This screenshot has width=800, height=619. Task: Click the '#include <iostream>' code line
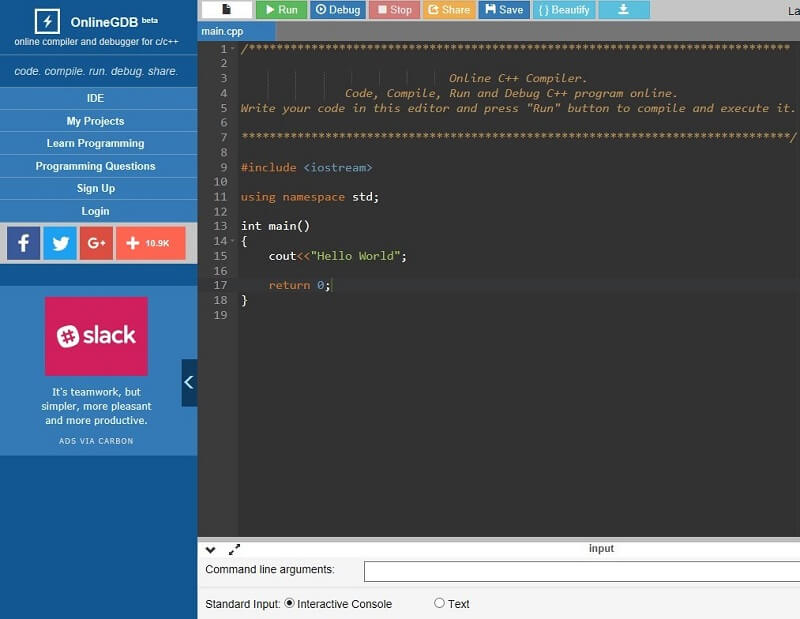[307, 167]
